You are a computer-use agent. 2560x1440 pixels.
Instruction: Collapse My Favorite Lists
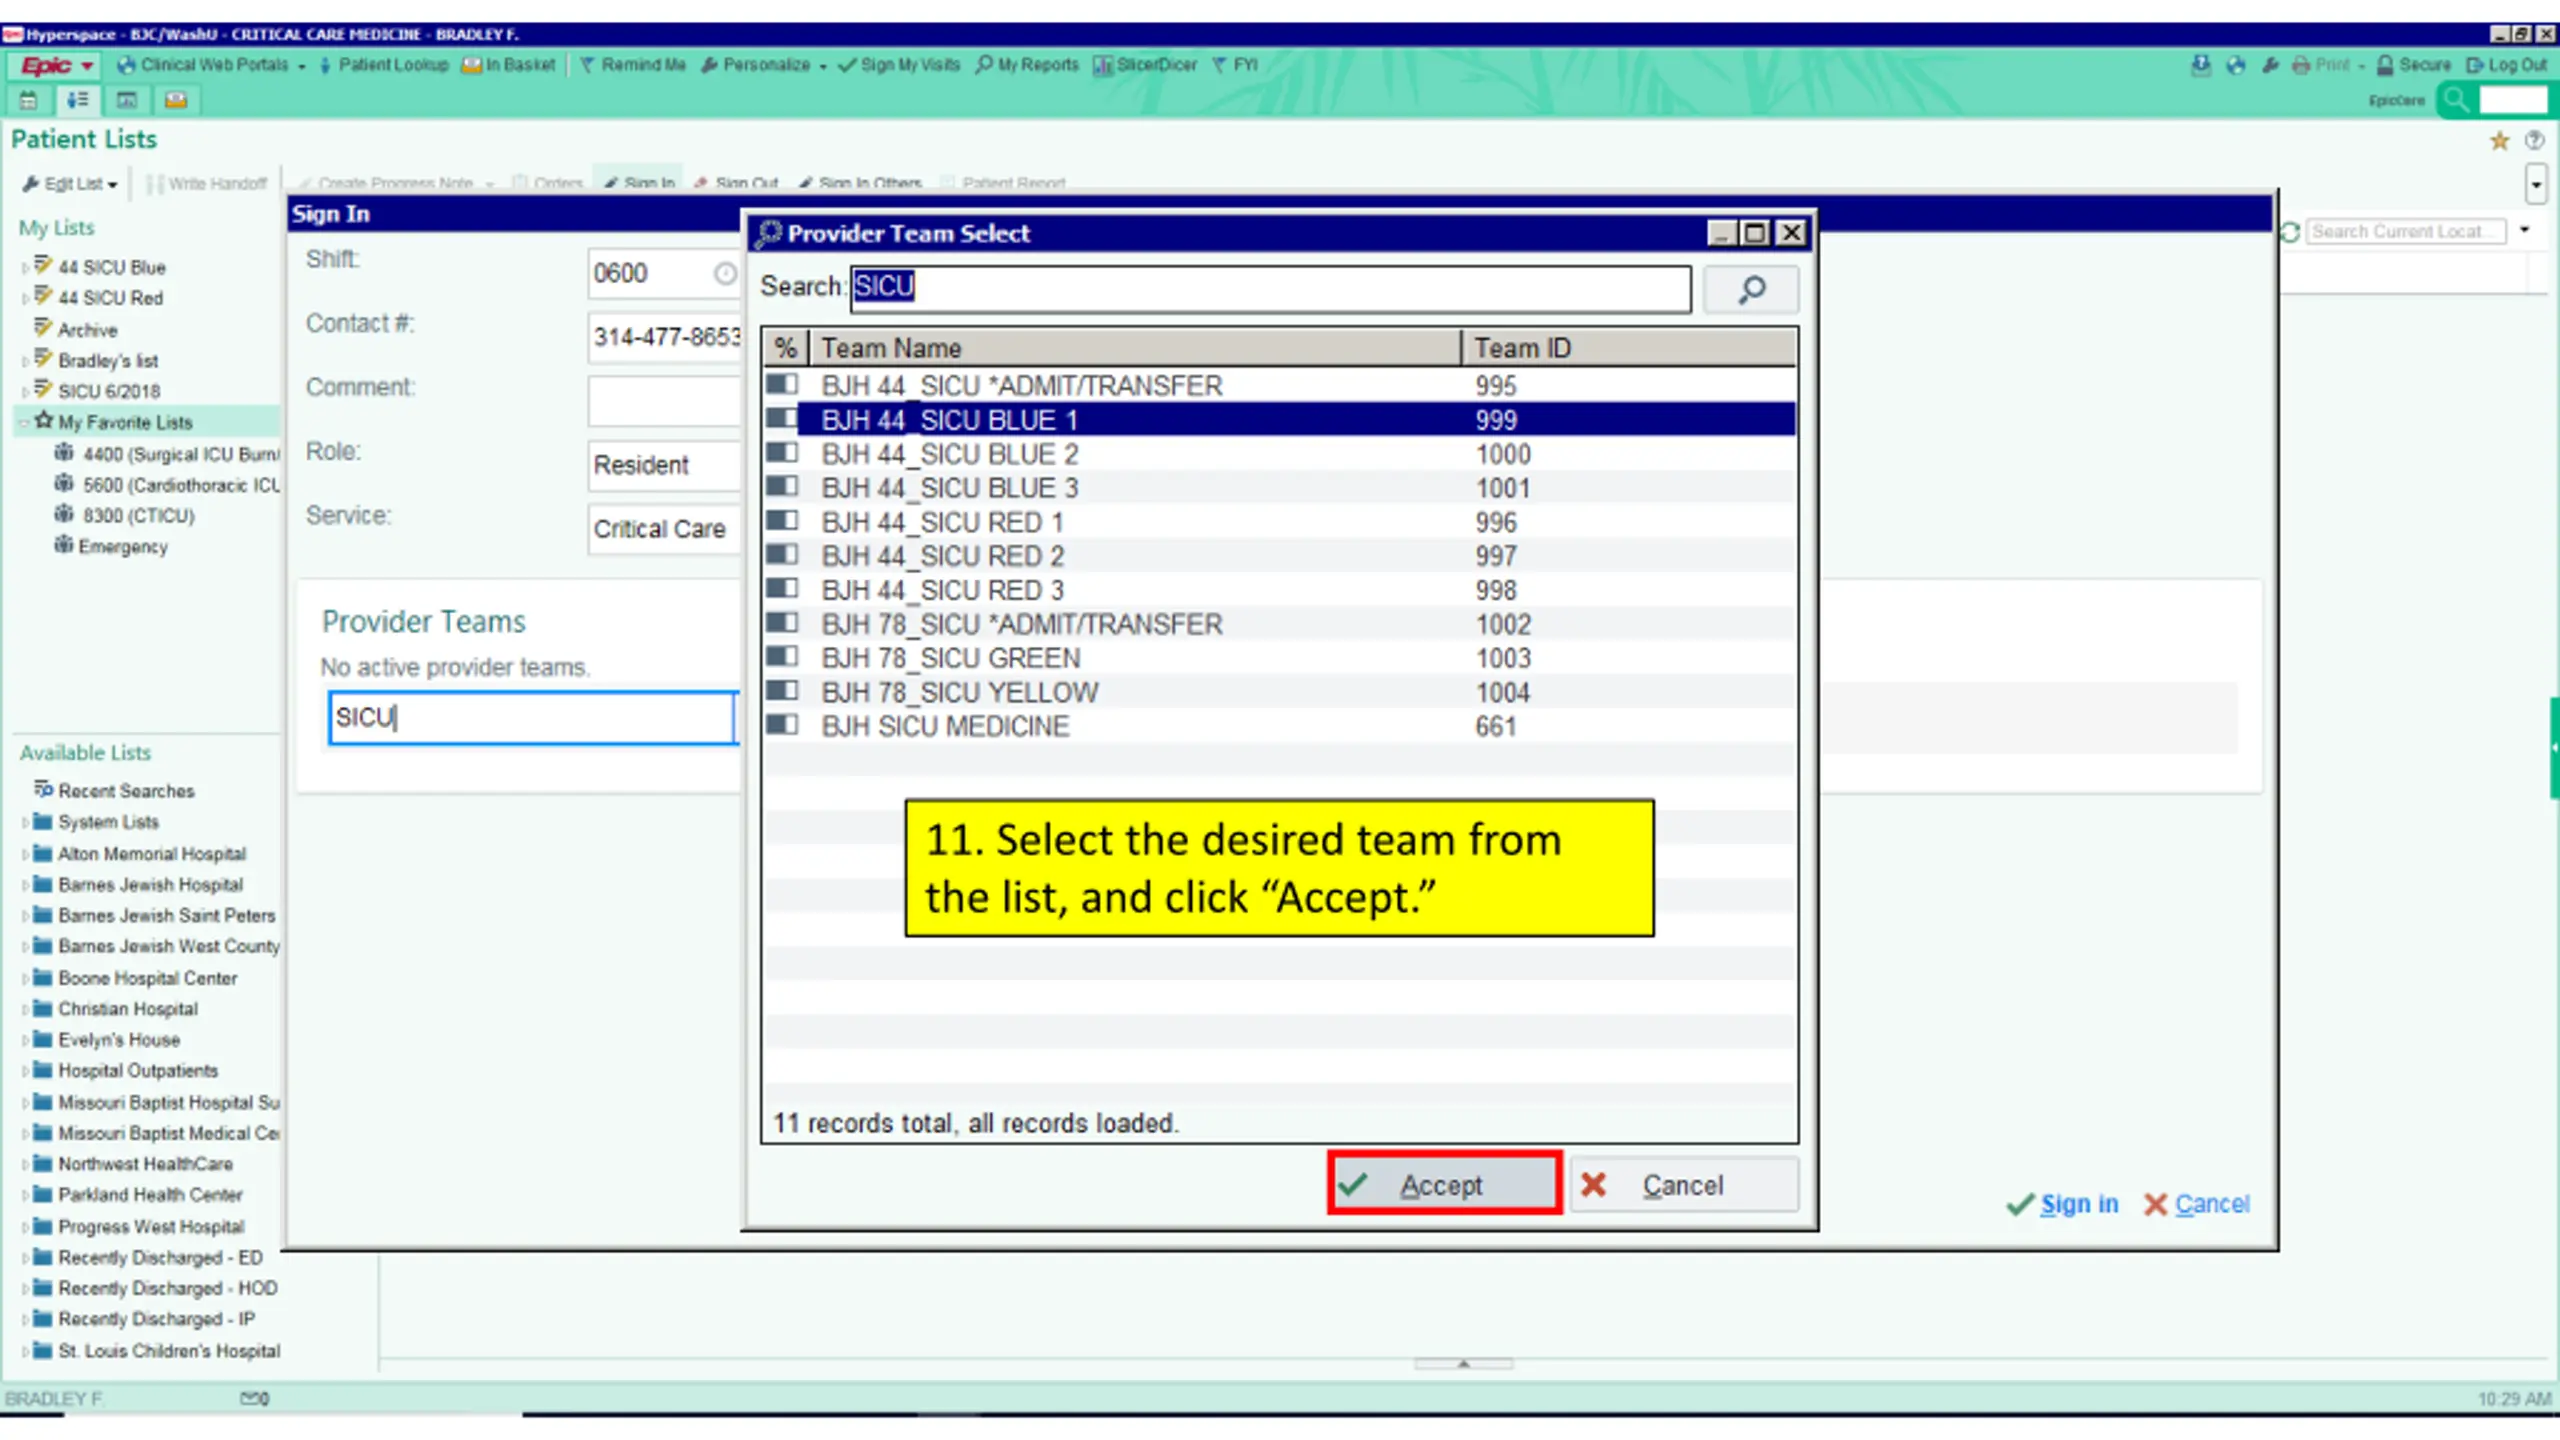(24, 423)
